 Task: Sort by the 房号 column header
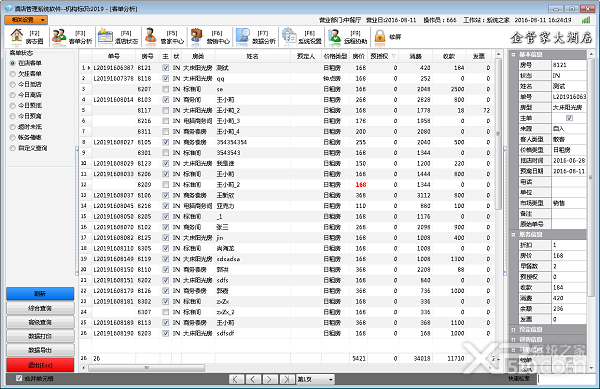[x=147, y=56]
